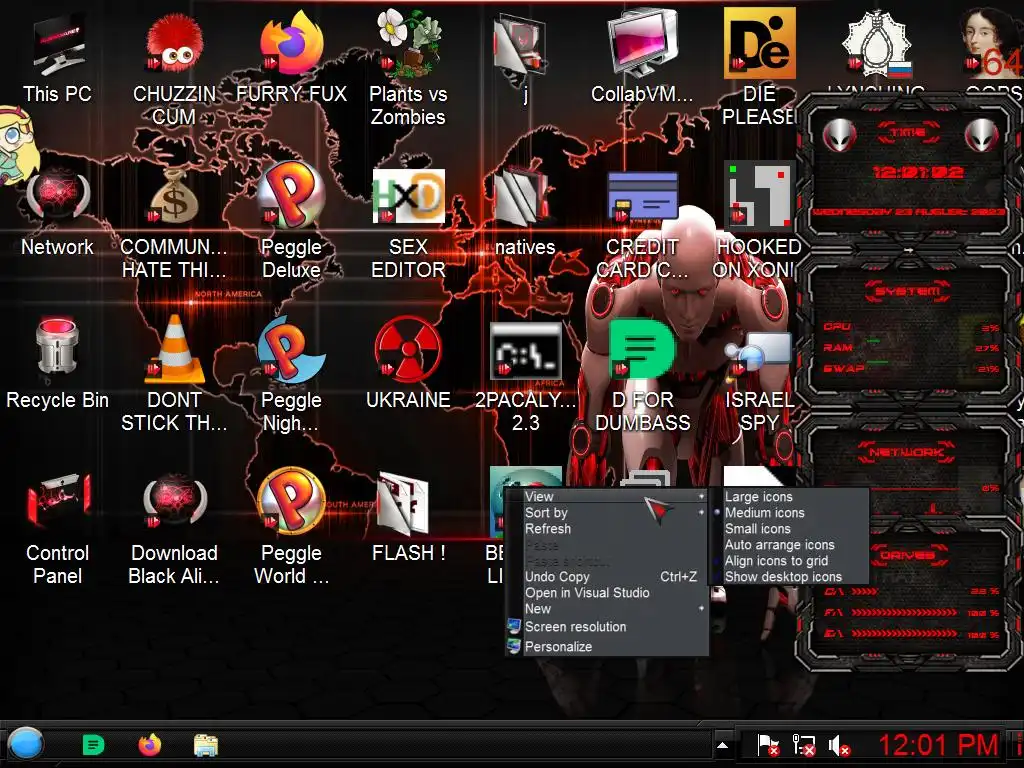
Task: Open the Control Panel desktop icon
Action: (x=57, y=502)
